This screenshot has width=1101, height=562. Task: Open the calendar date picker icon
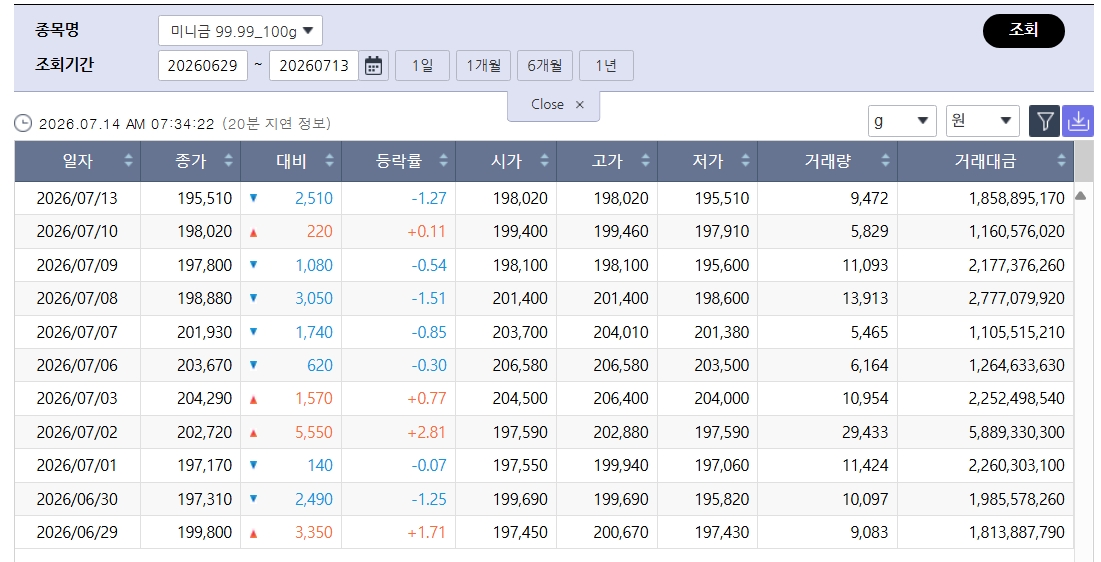tap(374, 66)
